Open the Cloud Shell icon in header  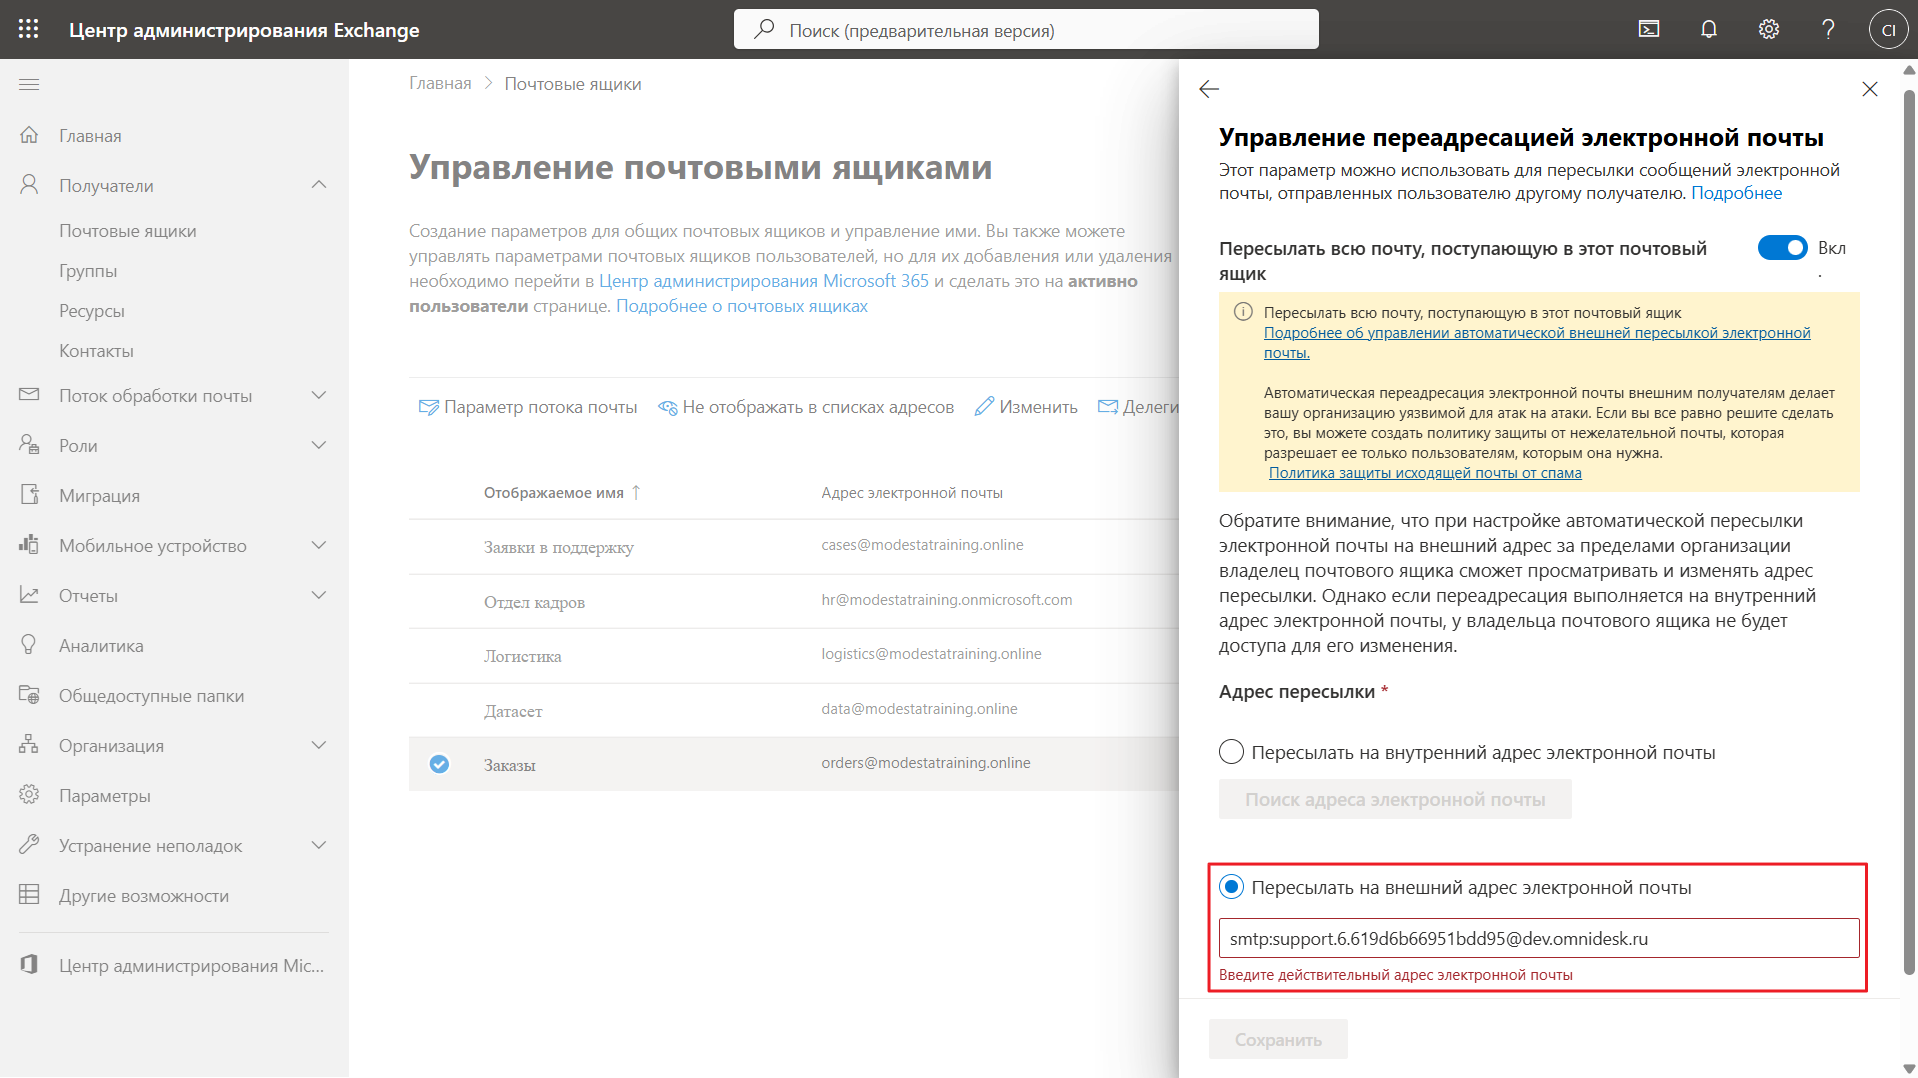pyautogui.click(x=1649, y=29)
